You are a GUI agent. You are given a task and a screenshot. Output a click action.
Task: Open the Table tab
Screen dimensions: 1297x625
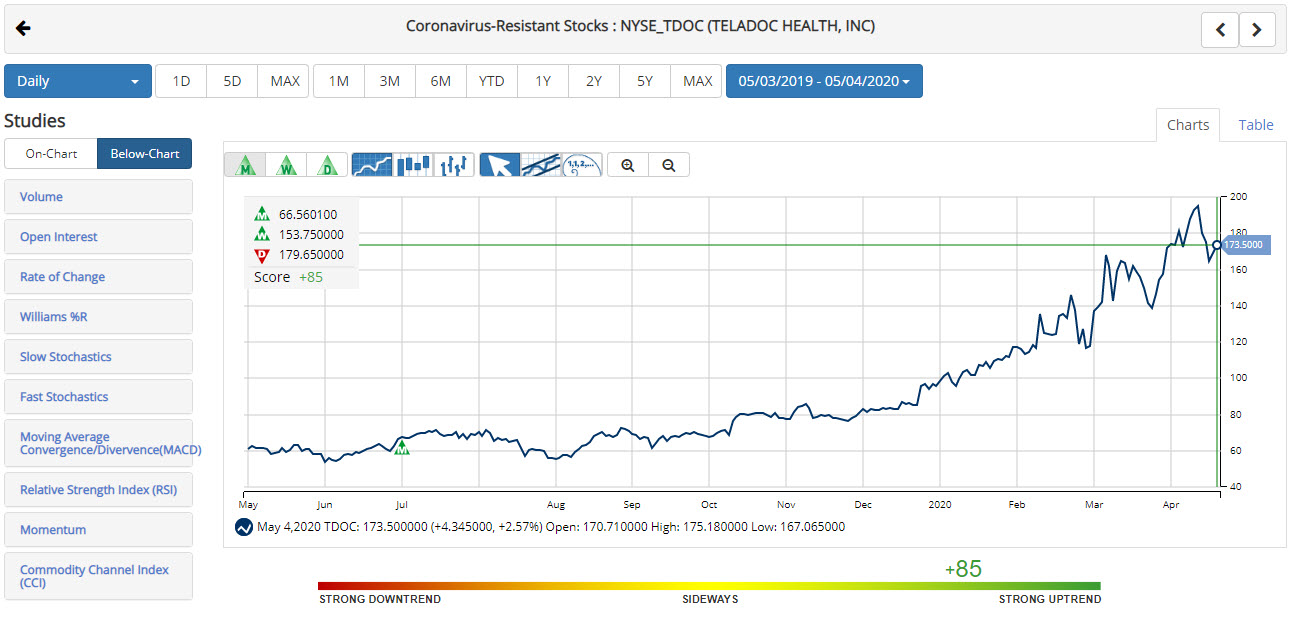pos(1256,125)
